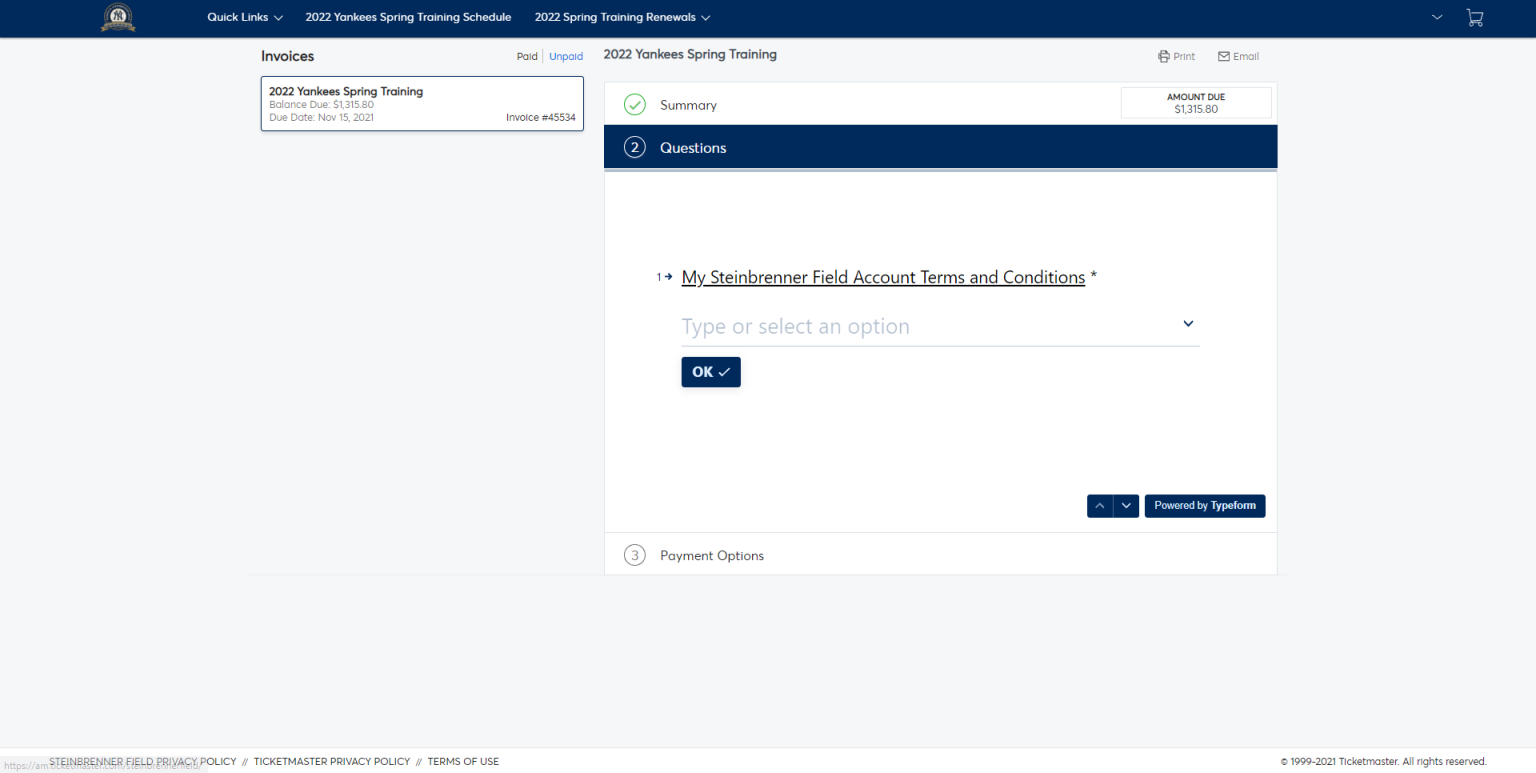The height and width of the screenshot is (773, 1536).
Task: Go to previous Typeform question
Action: pos(1100,506)
